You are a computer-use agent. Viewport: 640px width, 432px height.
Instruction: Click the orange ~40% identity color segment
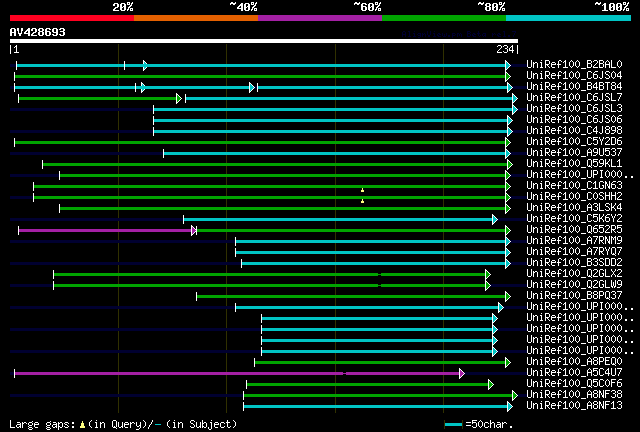click(196, 18)
